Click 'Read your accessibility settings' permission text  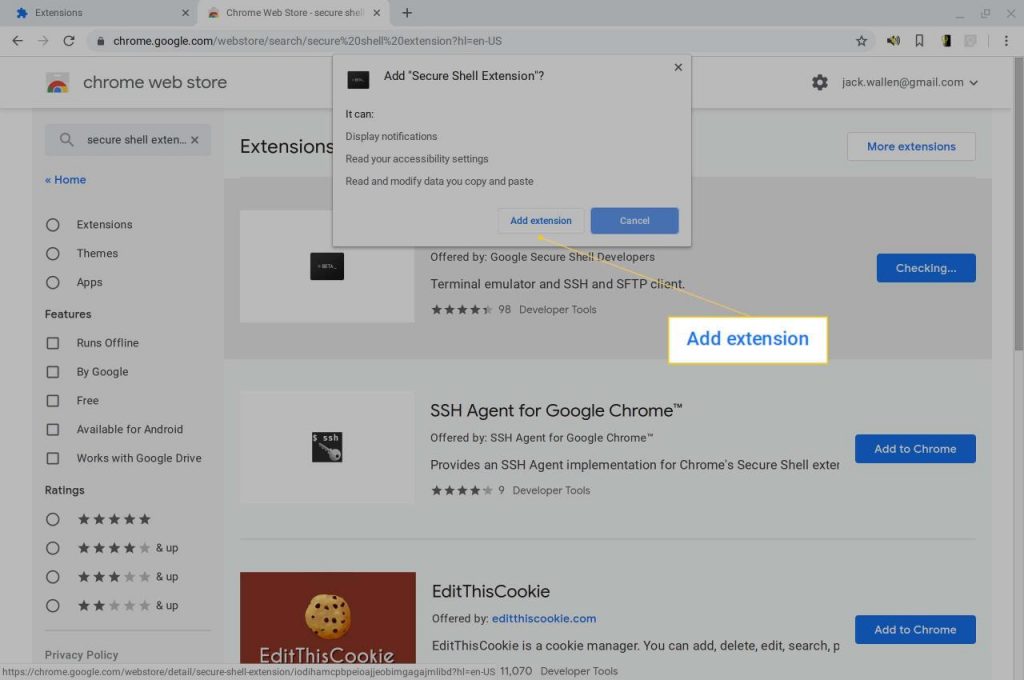click(x=417, y=159)
